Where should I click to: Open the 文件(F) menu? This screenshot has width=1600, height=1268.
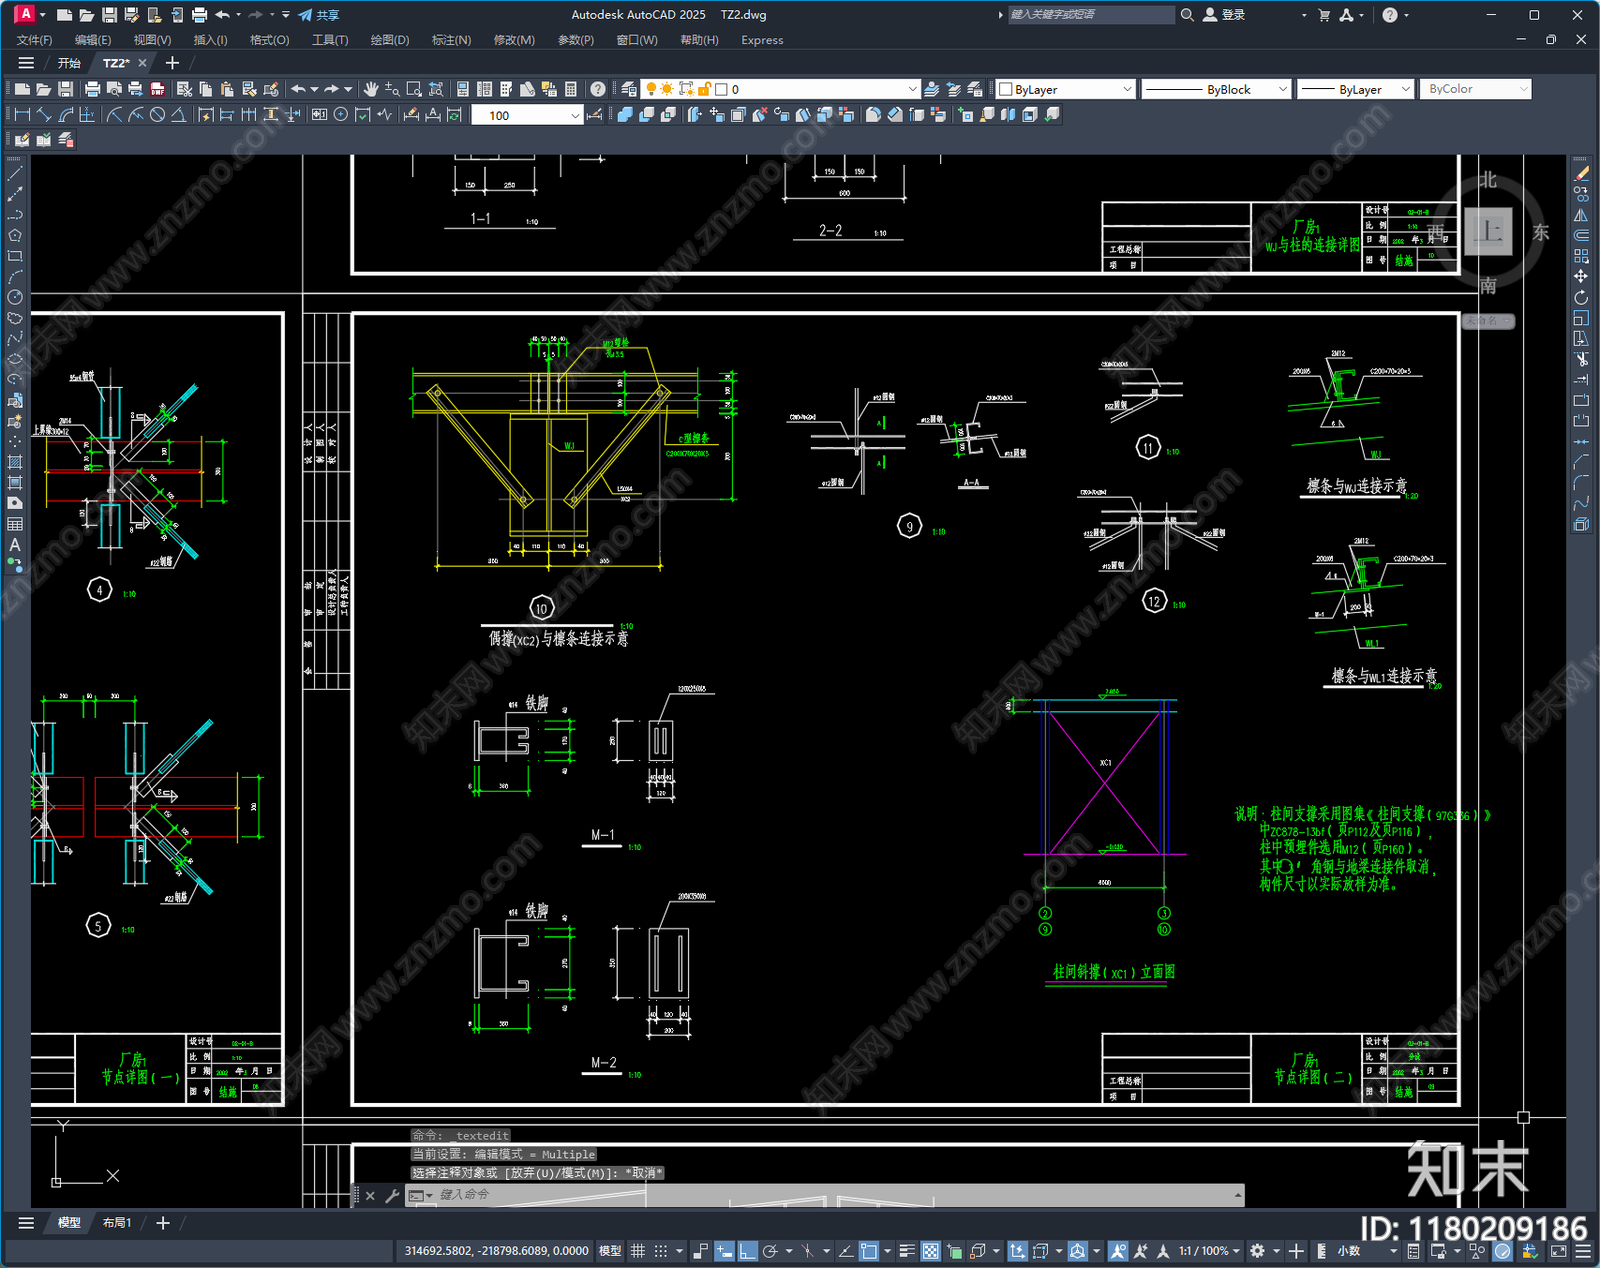pyautogui.click(x=34, y=40)
